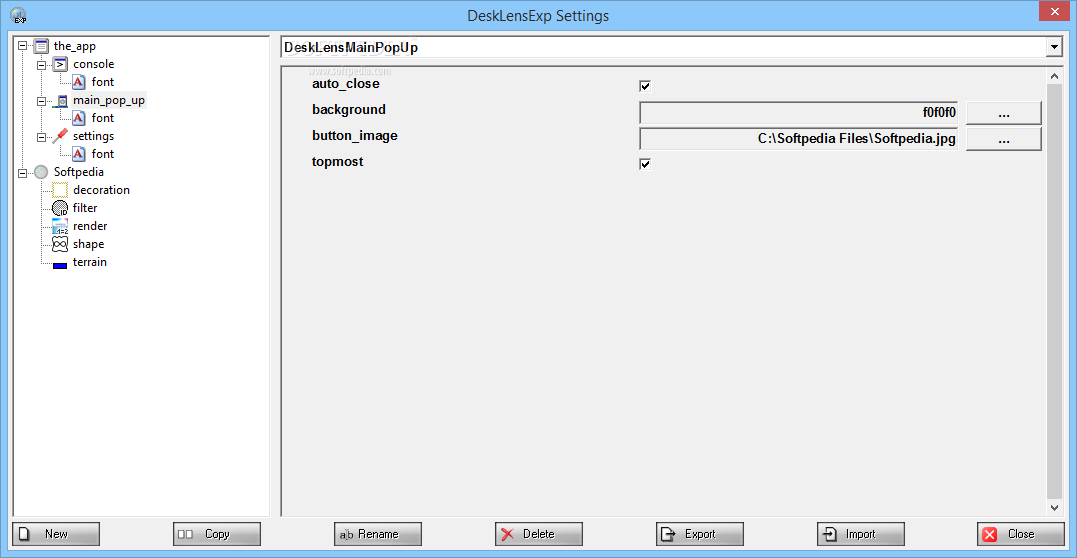Click the properties panel scrollbar down arrow
Viewport: 1077px width, 558px height.
(x=1054, y=507)
